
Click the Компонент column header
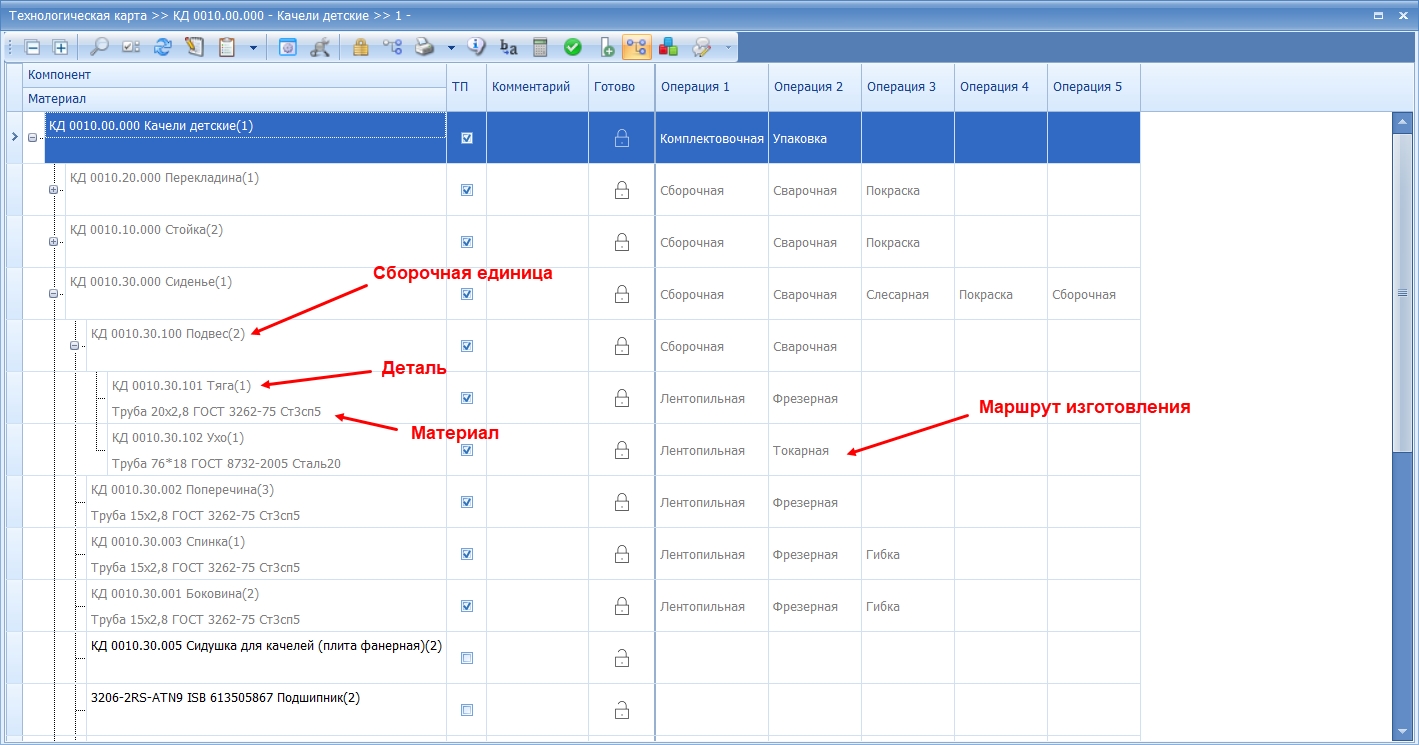point(234,75)
